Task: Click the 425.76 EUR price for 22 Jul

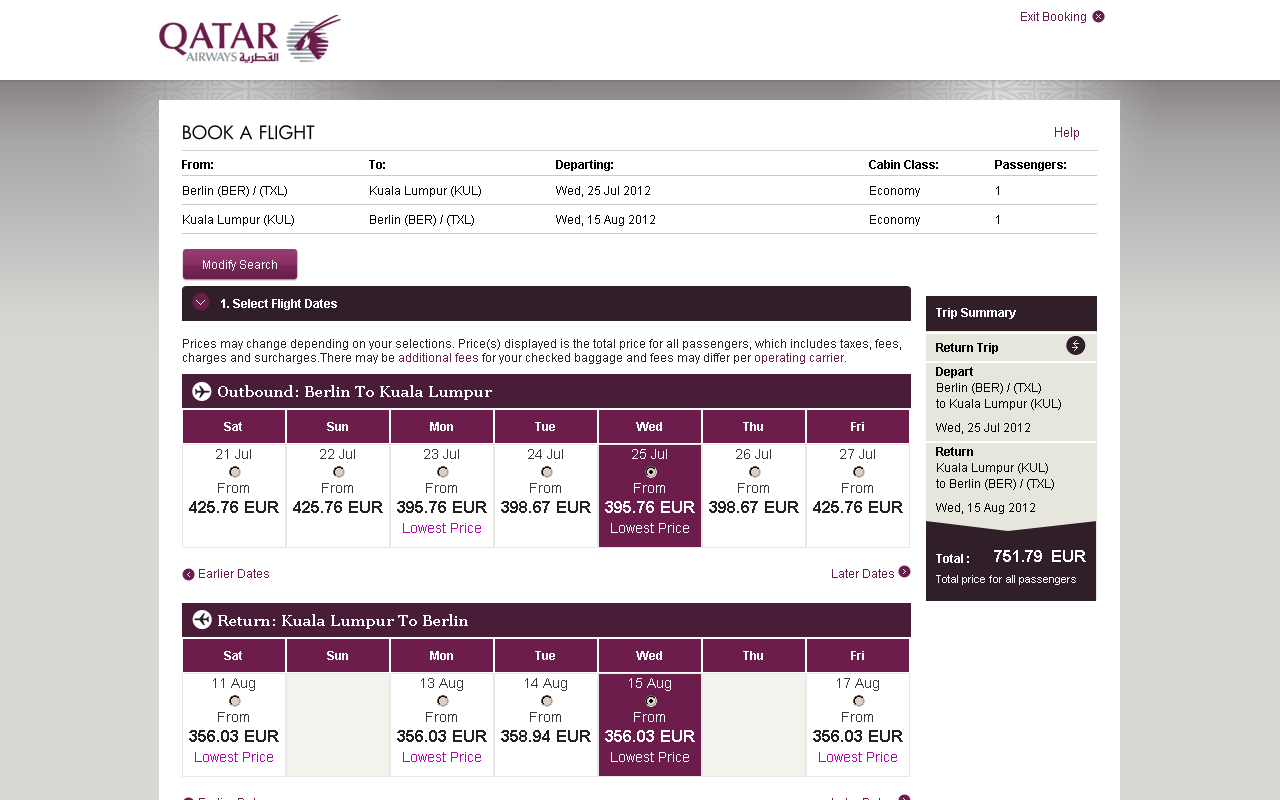Action: pyautogui.click(x=338, y=507)
